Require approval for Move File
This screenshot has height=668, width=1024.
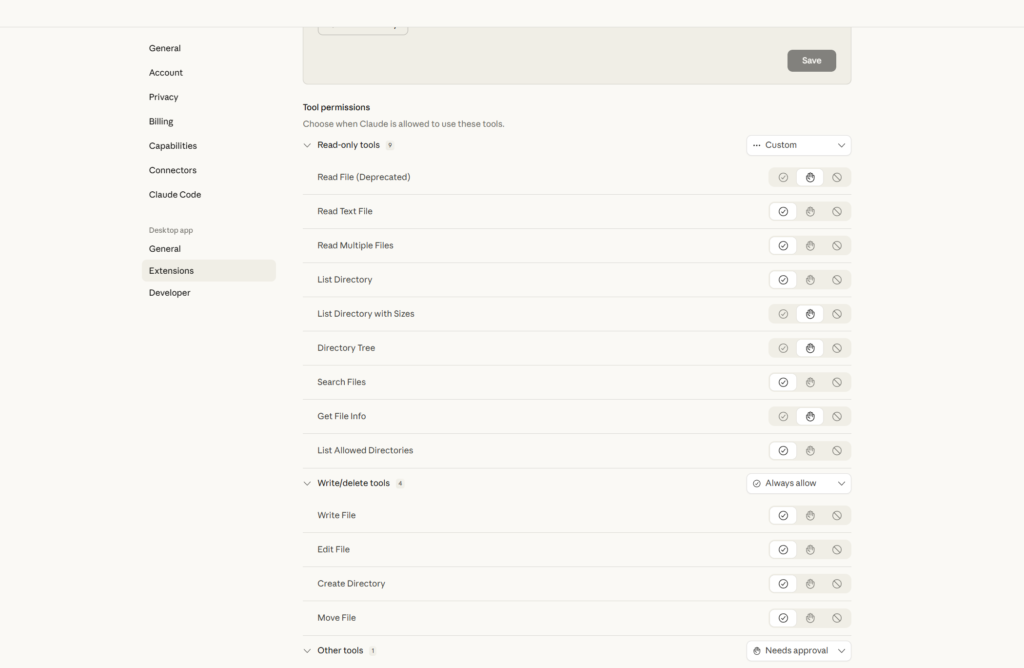(x=810, y=618)
